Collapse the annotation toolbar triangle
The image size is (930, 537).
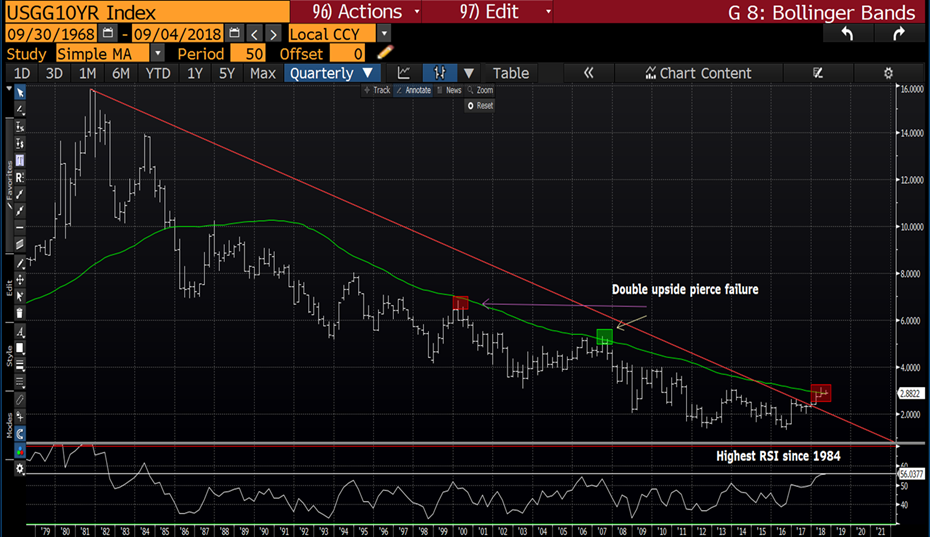tap(9, 89)
